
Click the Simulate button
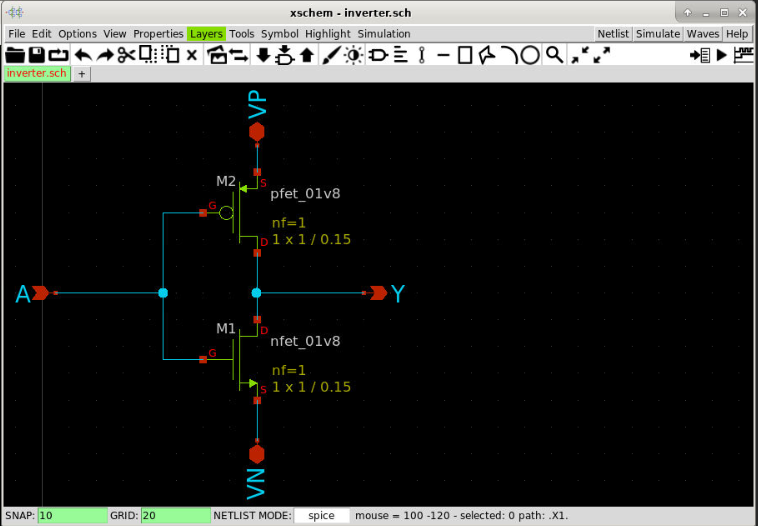[x=657, y=34]
